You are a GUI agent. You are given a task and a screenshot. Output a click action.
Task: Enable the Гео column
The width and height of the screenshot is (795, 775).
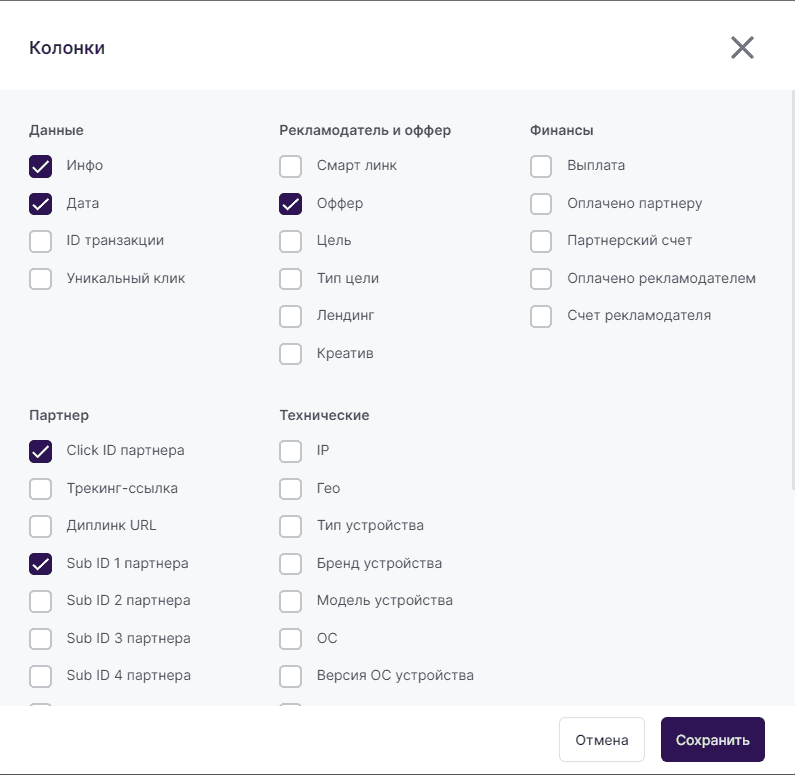pyautogui.click(x=291, y=489)
